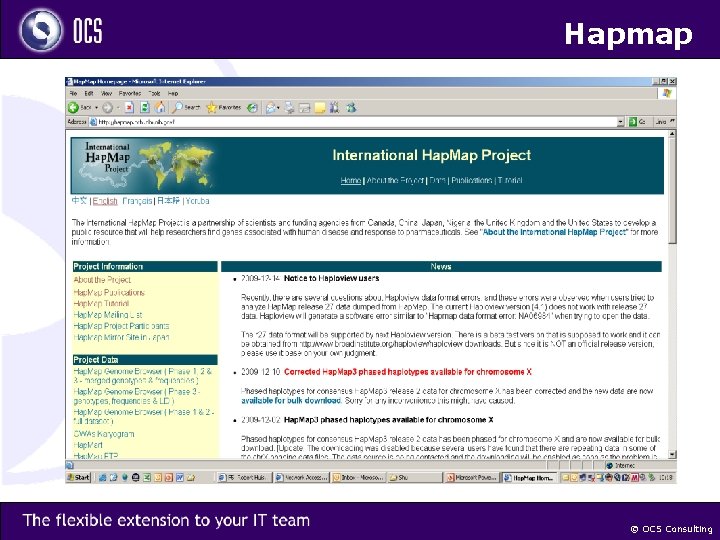Open the View menu
This screenshot has width=720, height=540.
pos(107,93)
